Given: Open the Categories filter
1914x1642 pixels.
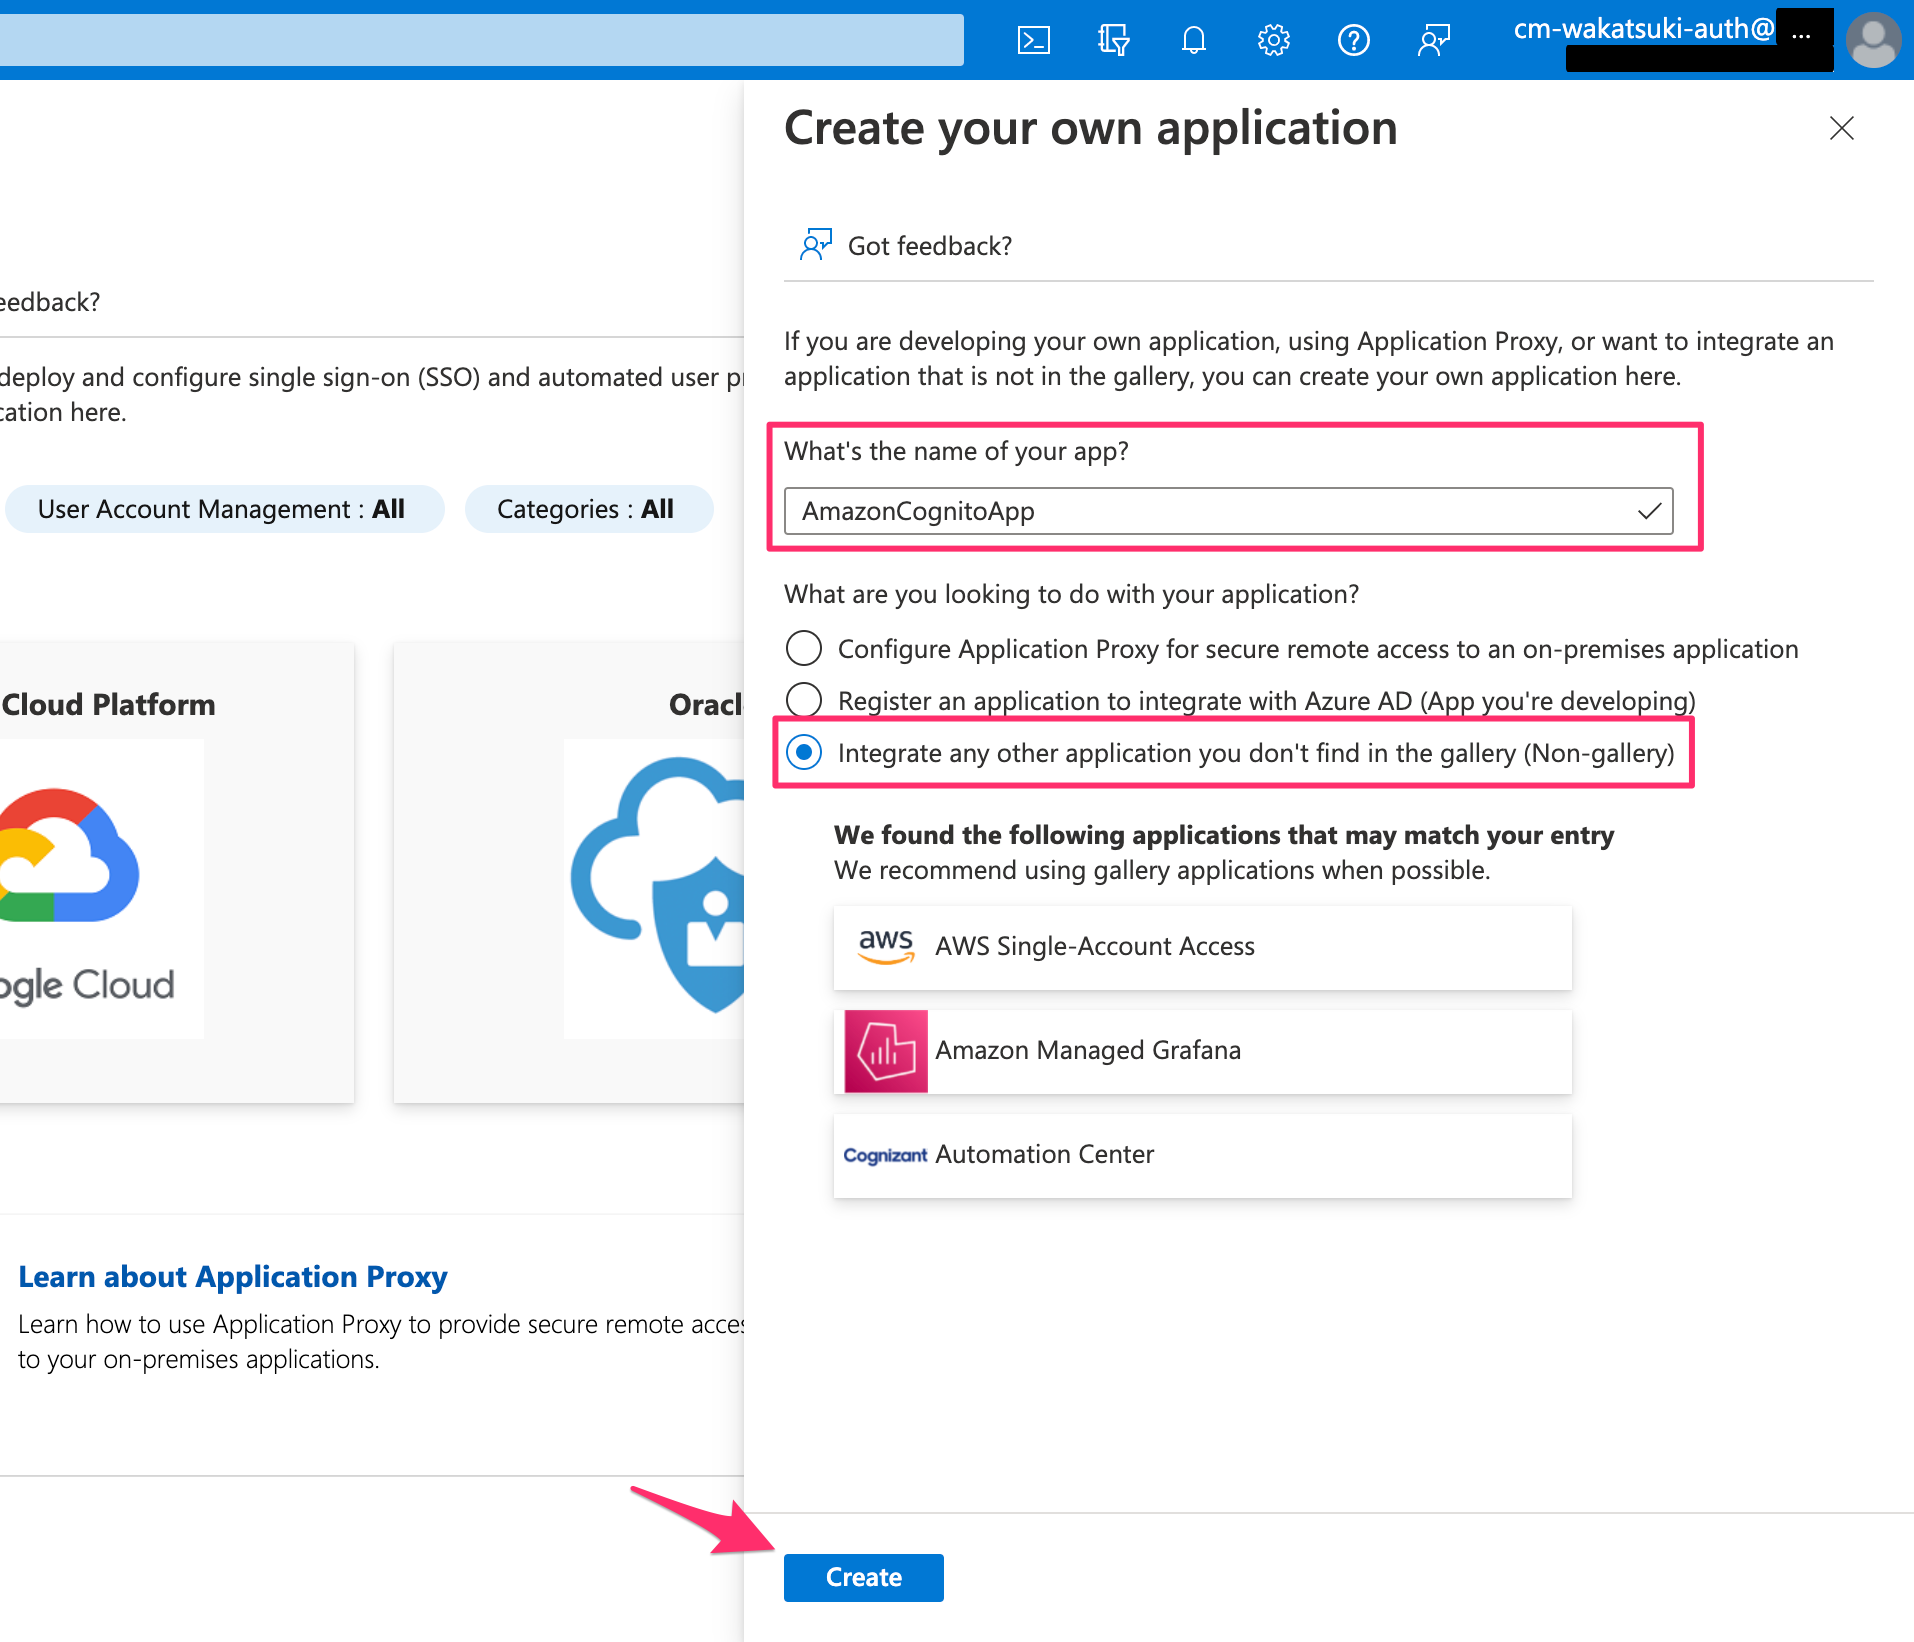Looking at the screenshot, I should [588, 509].
